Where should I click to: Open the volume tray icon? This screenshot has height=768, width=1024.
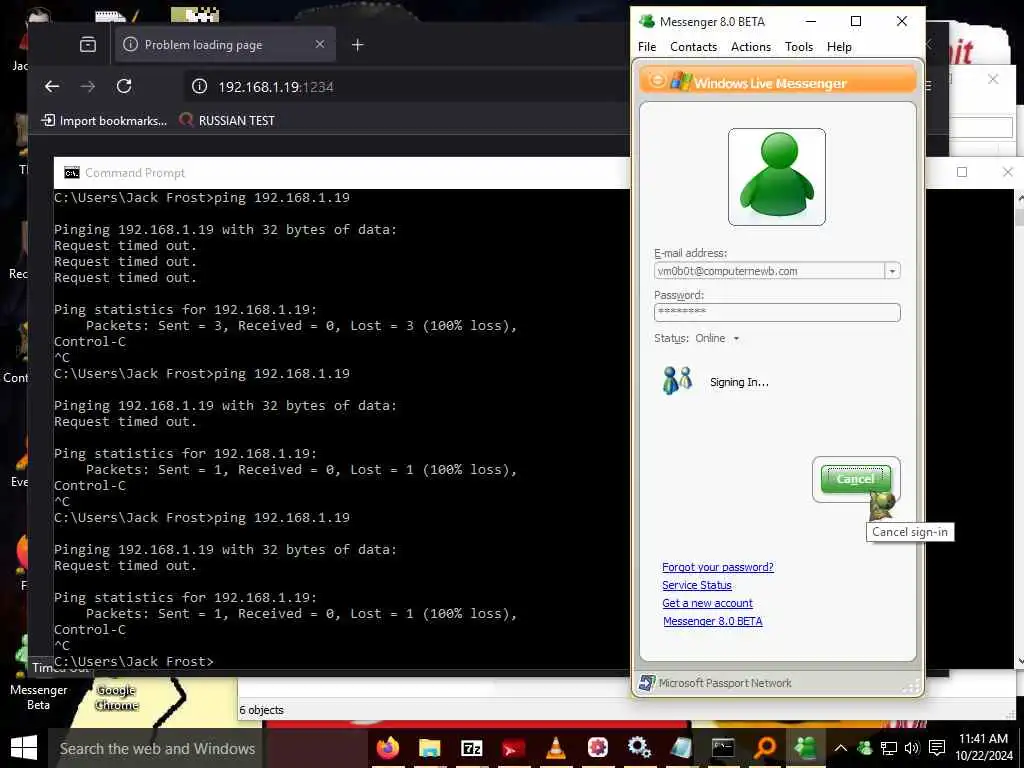coord(912,748)
